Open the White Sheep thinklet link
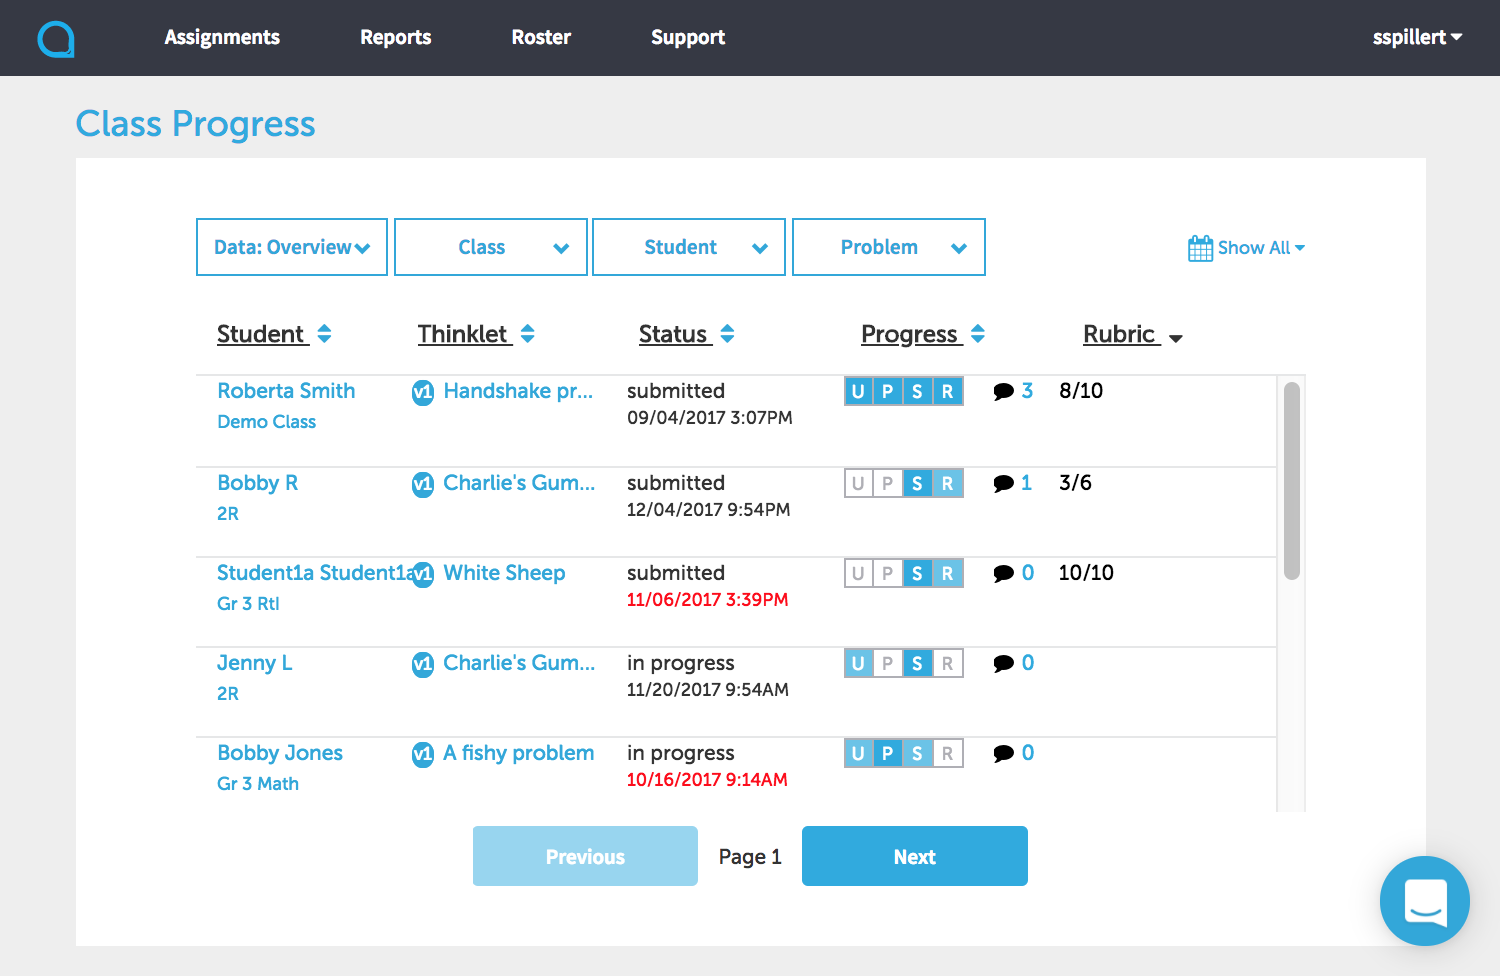 (x=504, y=573)
